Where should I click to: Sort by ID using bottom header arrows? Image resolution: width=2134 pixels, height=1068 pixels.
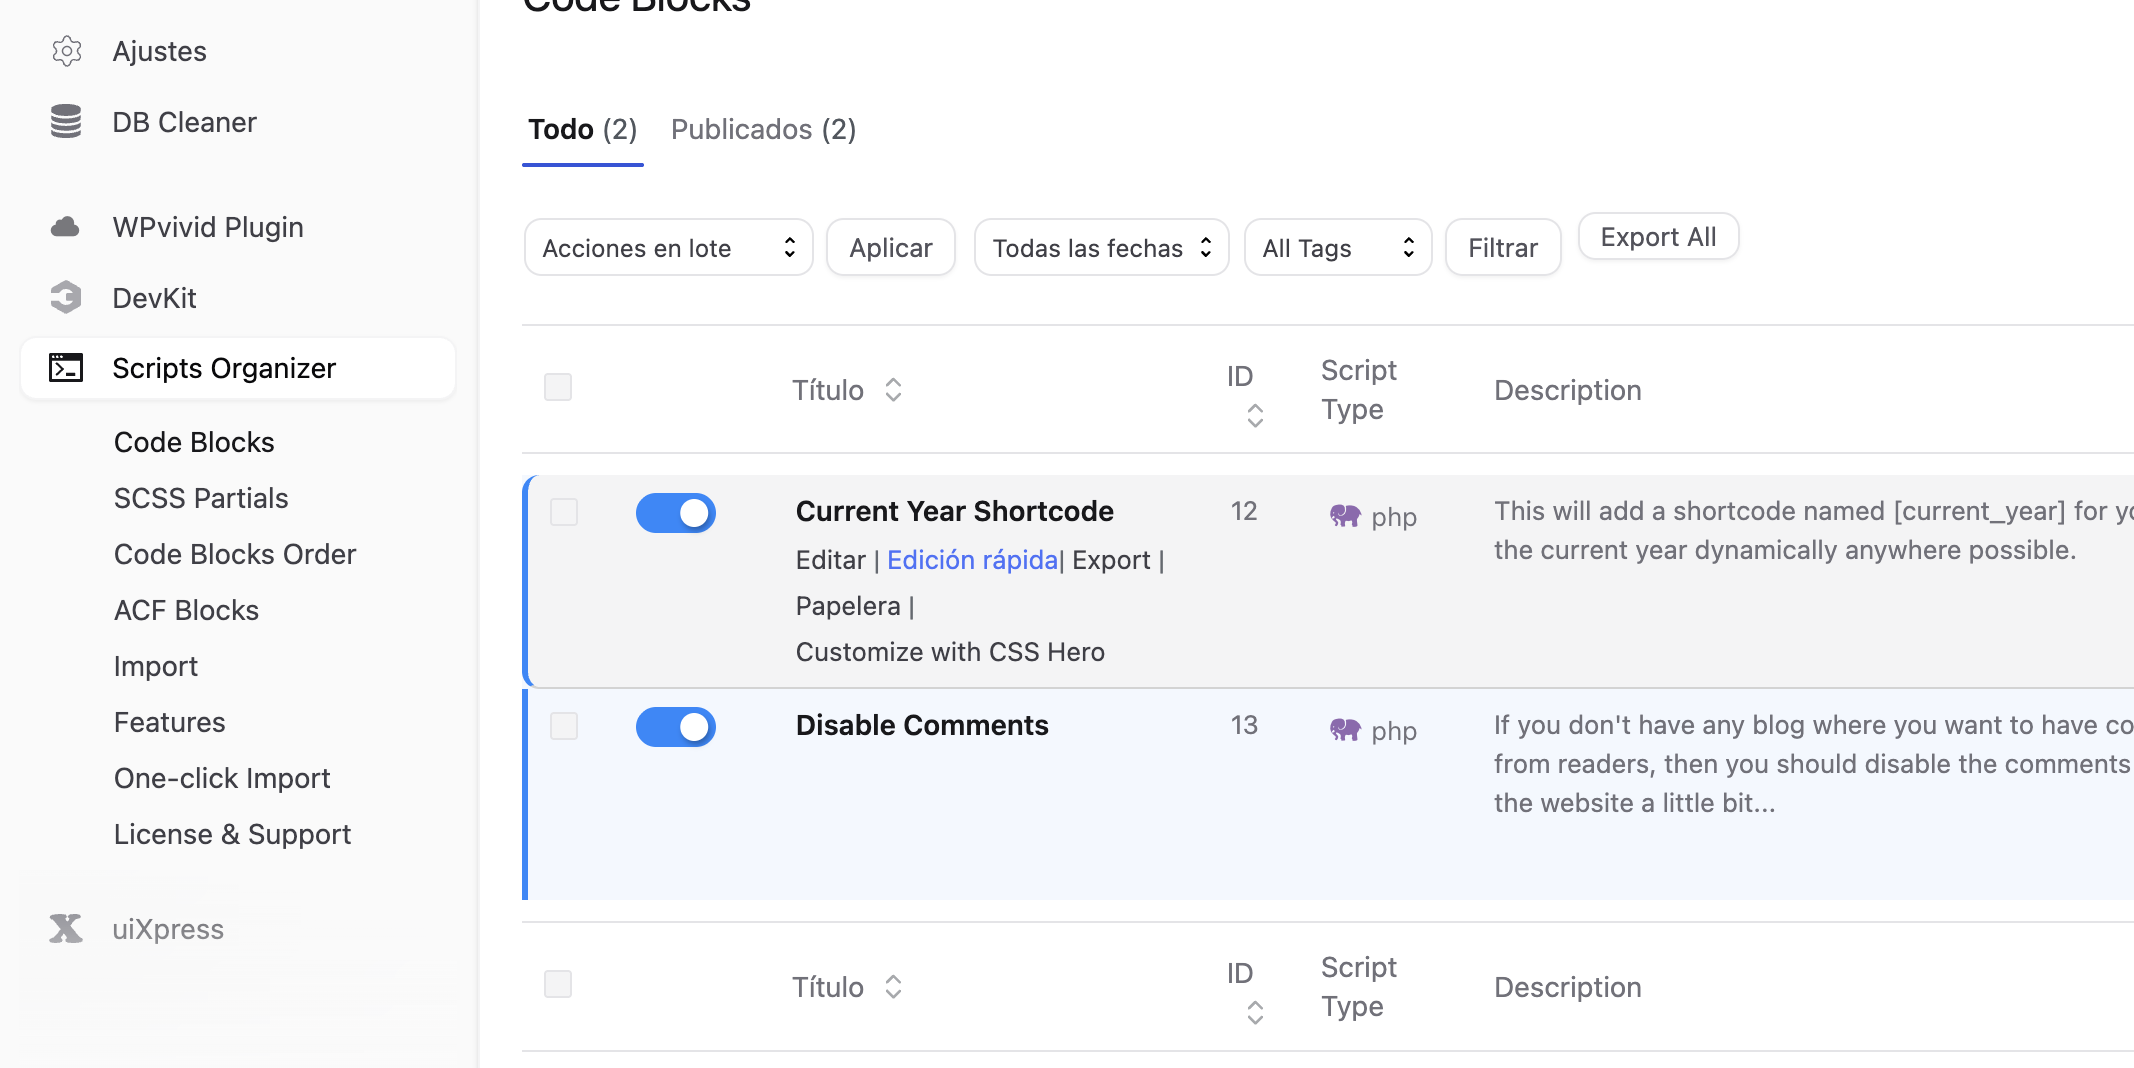coord(1255,1013)
